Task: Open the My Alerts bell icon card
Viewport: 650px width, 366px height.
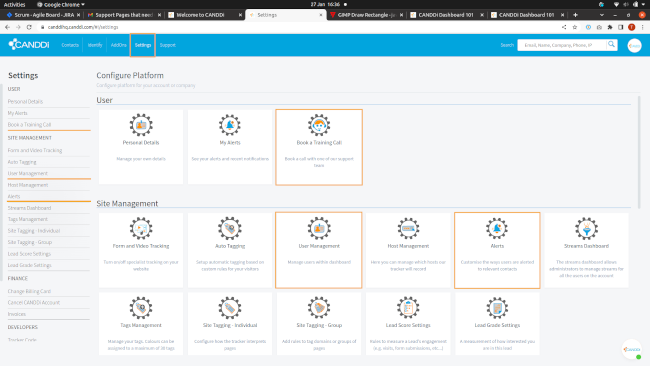Action: tap(230, 125)
